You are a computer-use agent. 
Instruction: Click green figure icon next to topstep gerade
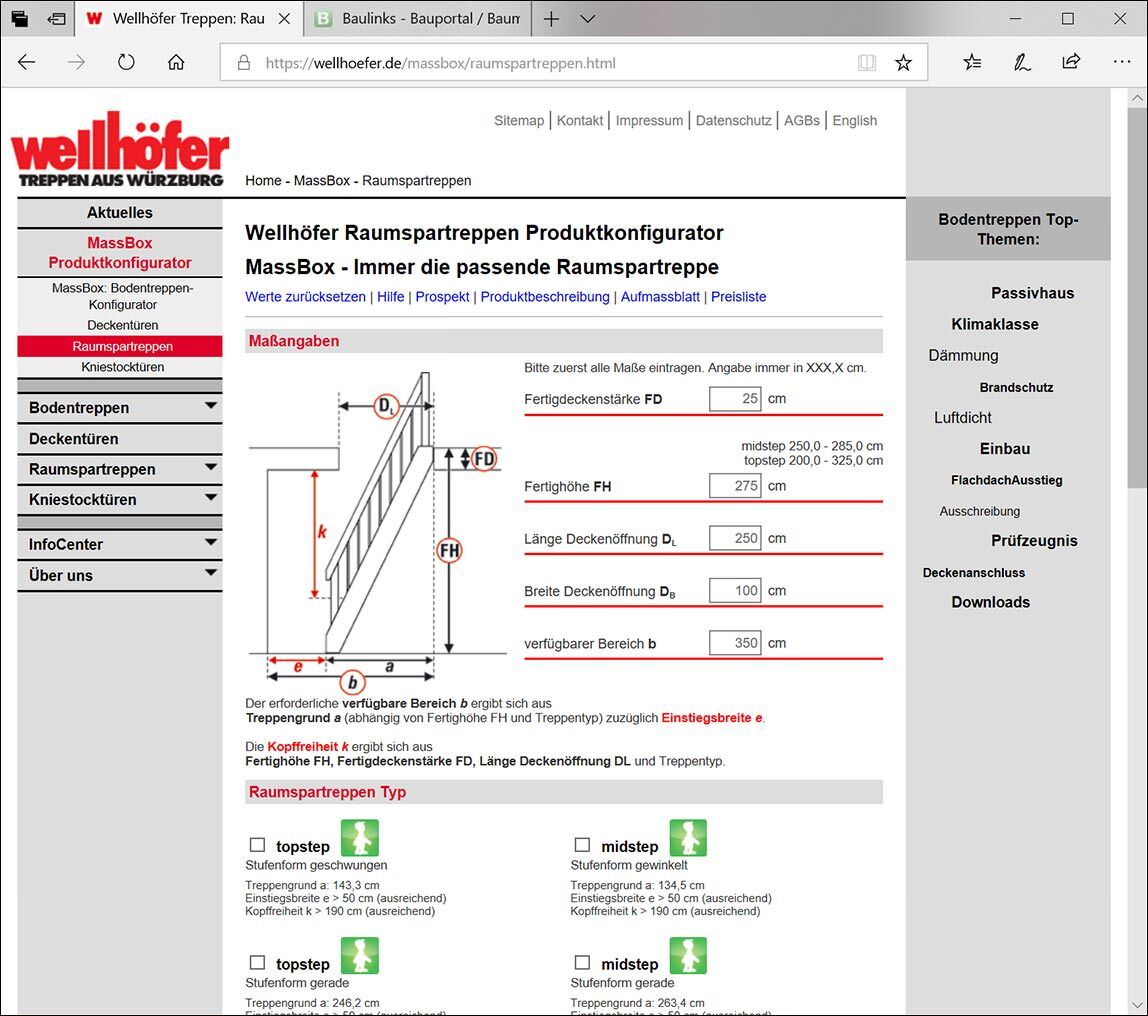[x=360, y=956]
